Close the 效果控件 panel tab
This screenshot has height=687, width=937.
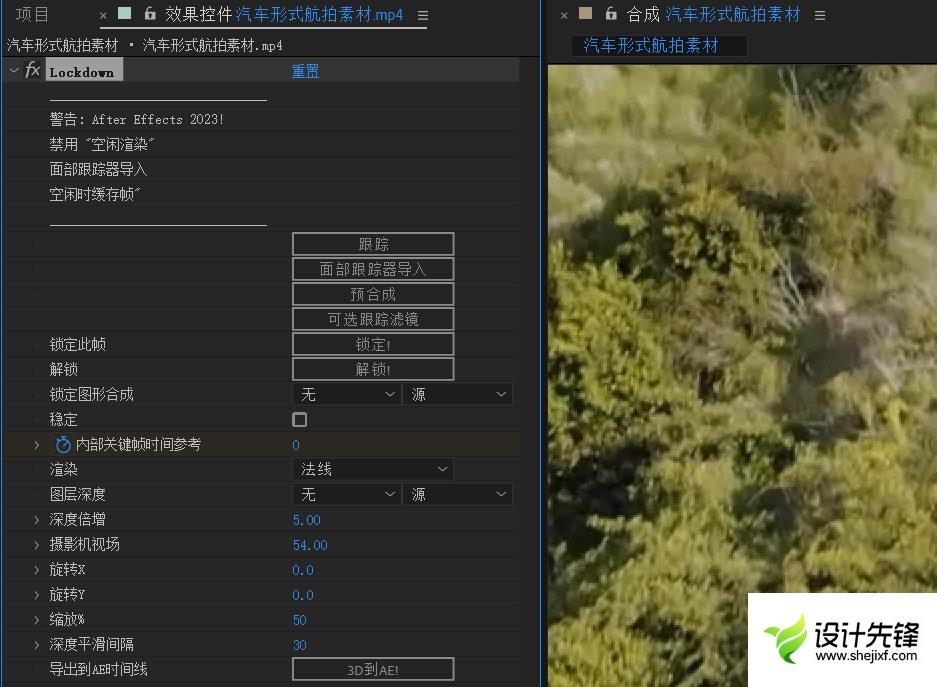pyautogui.click(x=104, y=16)
